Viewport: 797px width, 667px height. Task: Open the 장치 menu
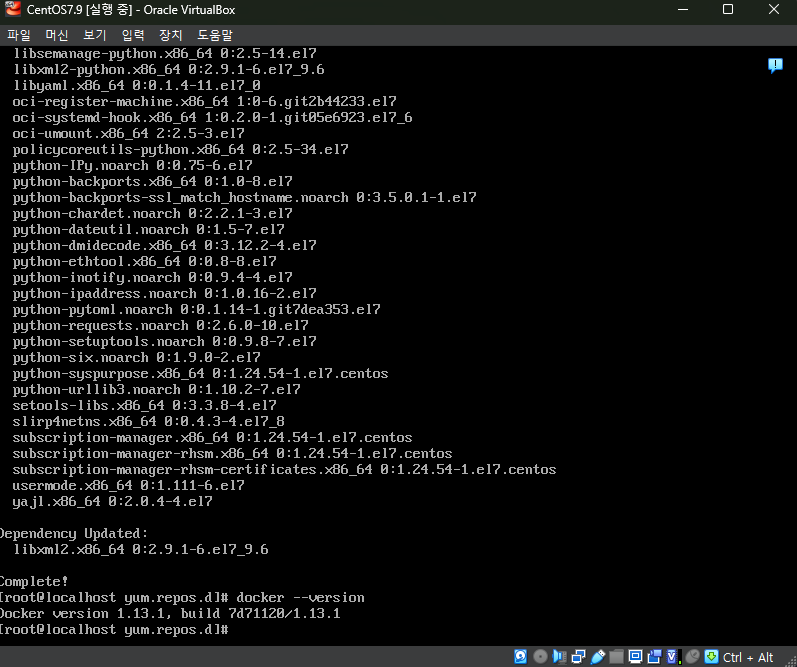[x=170, y=35]
